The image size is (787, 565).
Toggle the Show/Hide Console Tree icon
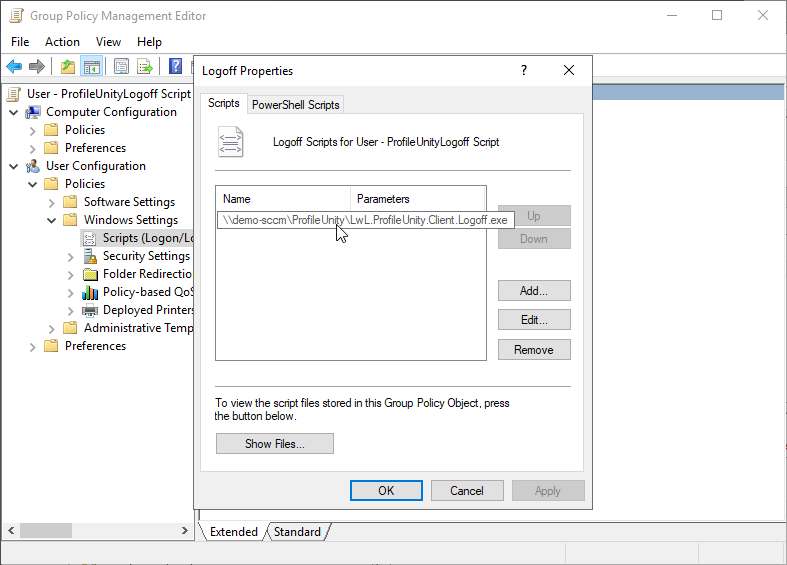(92, 66)
